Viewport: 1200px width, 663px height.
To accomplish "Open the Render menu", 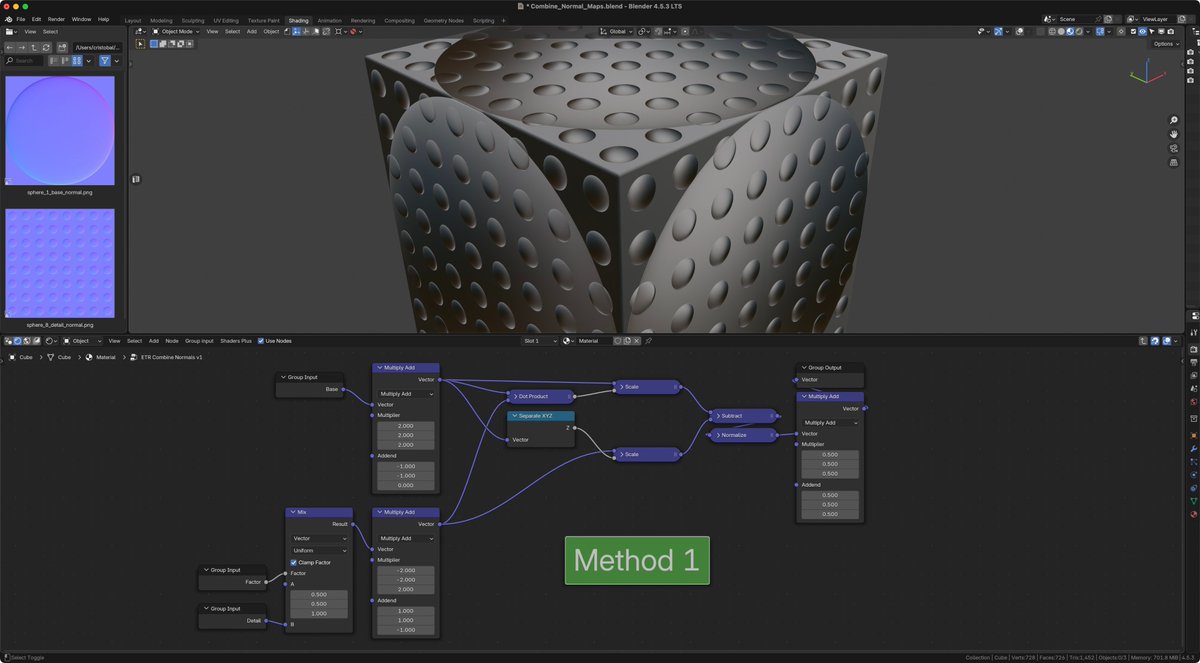I will click(56, 19).
